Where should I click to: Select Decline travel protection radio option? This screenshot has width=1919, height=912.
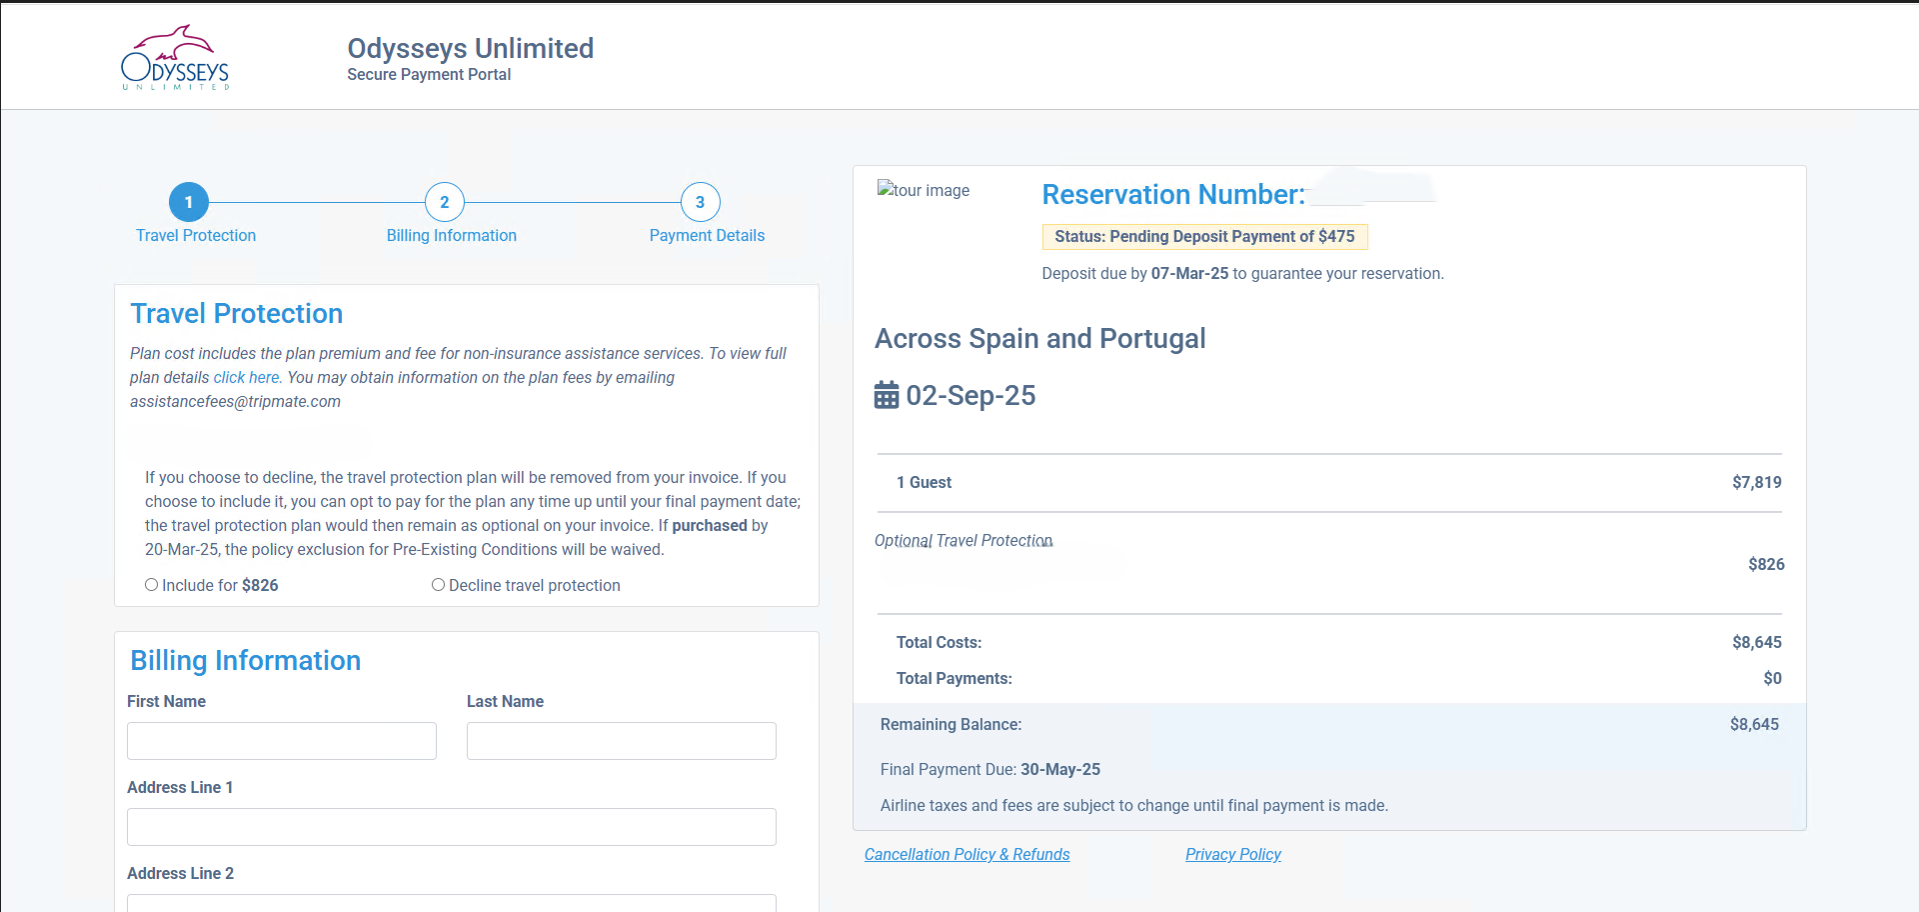point(438,585)
